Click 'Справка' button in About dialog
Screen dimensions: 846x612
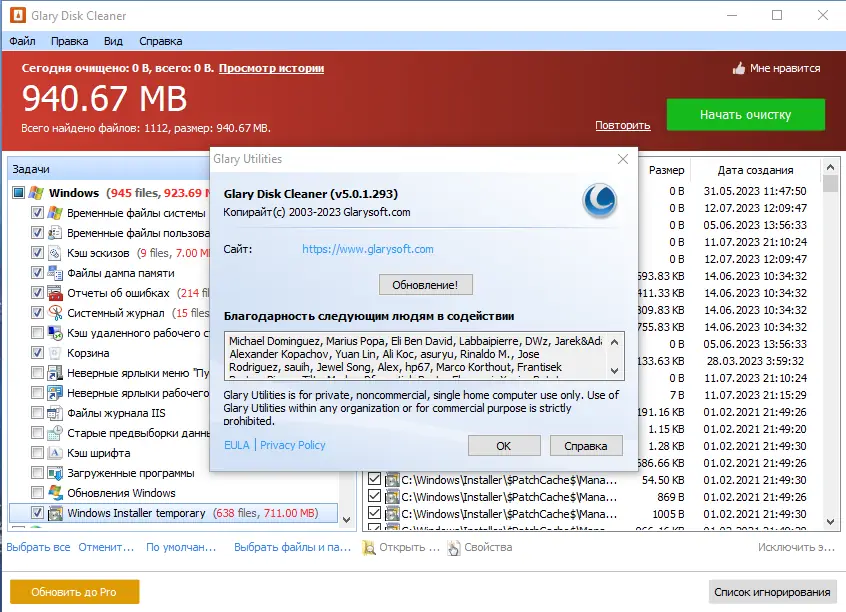pos(586,446)
